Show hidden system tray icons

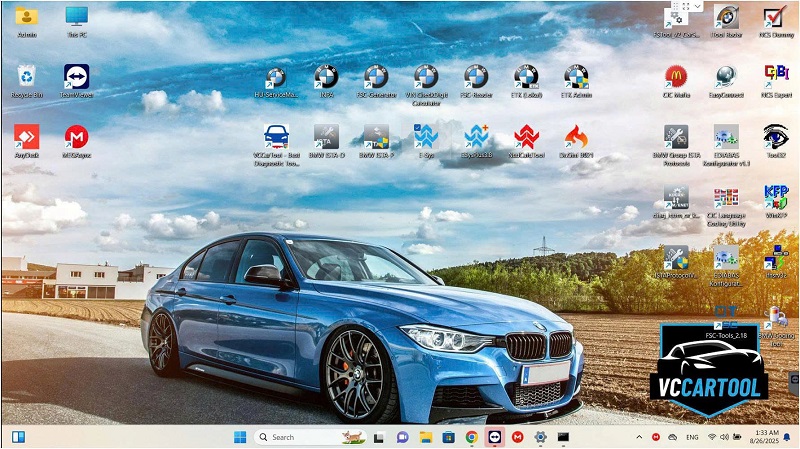point(639,437)
